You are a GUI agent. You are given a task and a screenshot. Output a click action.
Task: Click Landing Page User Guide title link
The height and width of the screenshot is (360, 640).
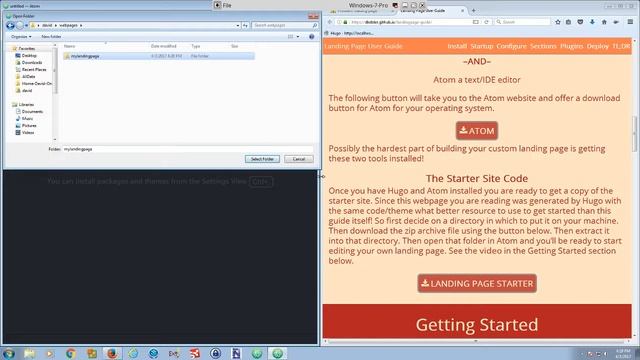pyautogui.click(x=363, y=46)
